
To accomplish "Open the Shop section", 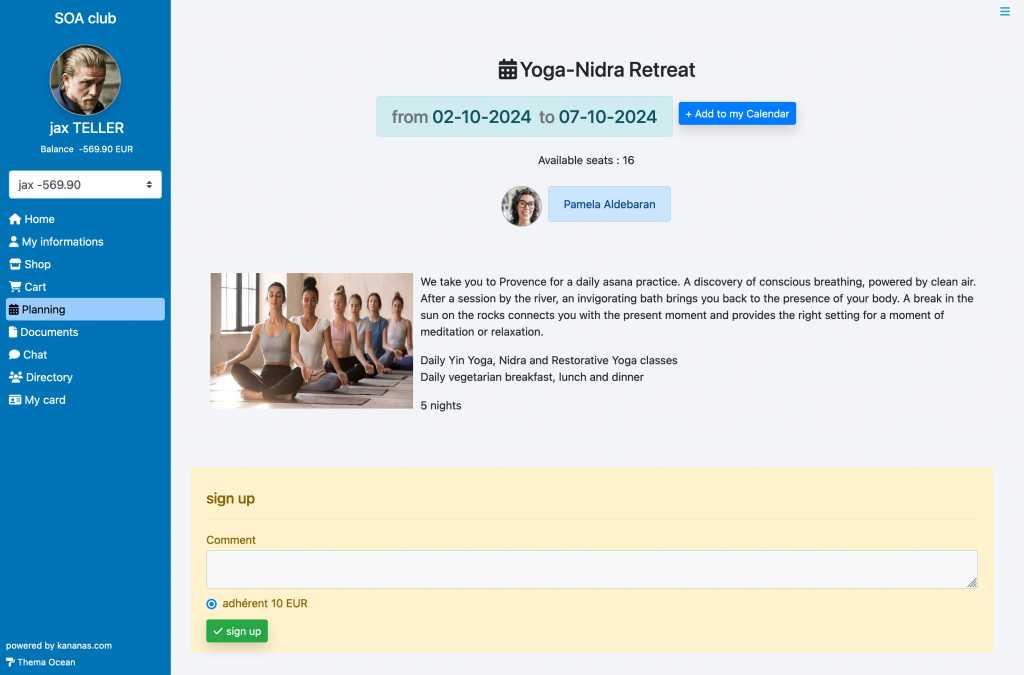I will 85,264.
